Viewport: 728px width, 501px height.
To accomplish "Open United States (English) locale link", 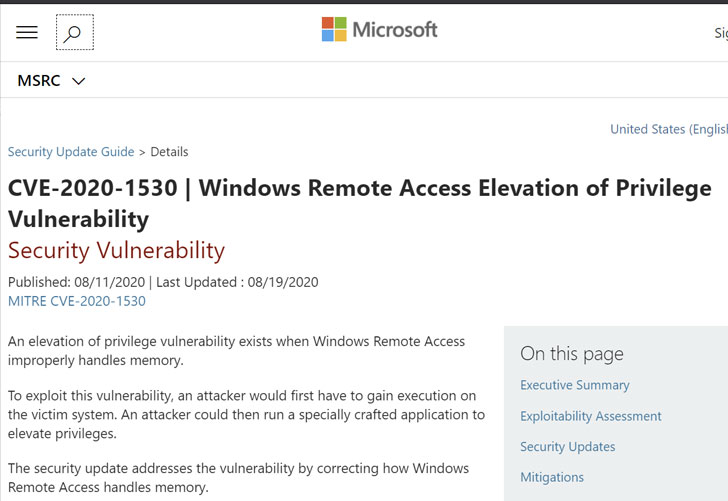I will click(x=669, y=129).
